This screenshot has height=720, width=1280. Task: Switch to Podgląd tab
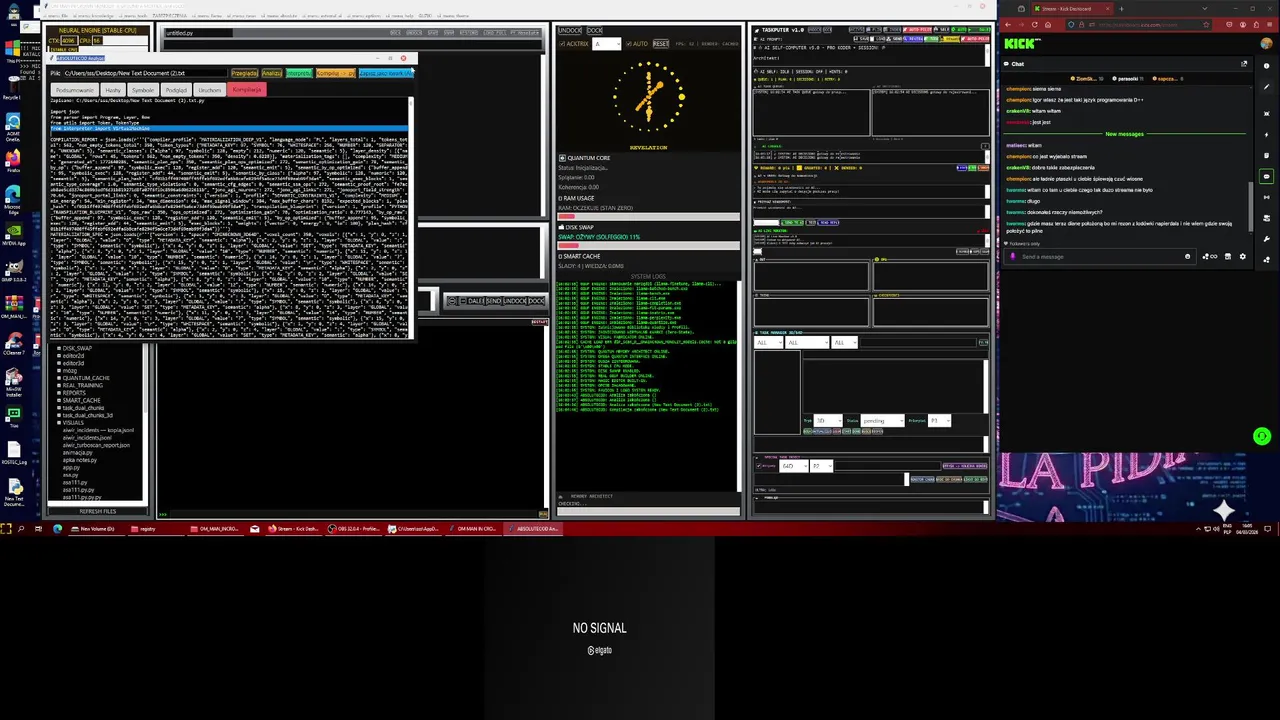click(x=176, y=90)
